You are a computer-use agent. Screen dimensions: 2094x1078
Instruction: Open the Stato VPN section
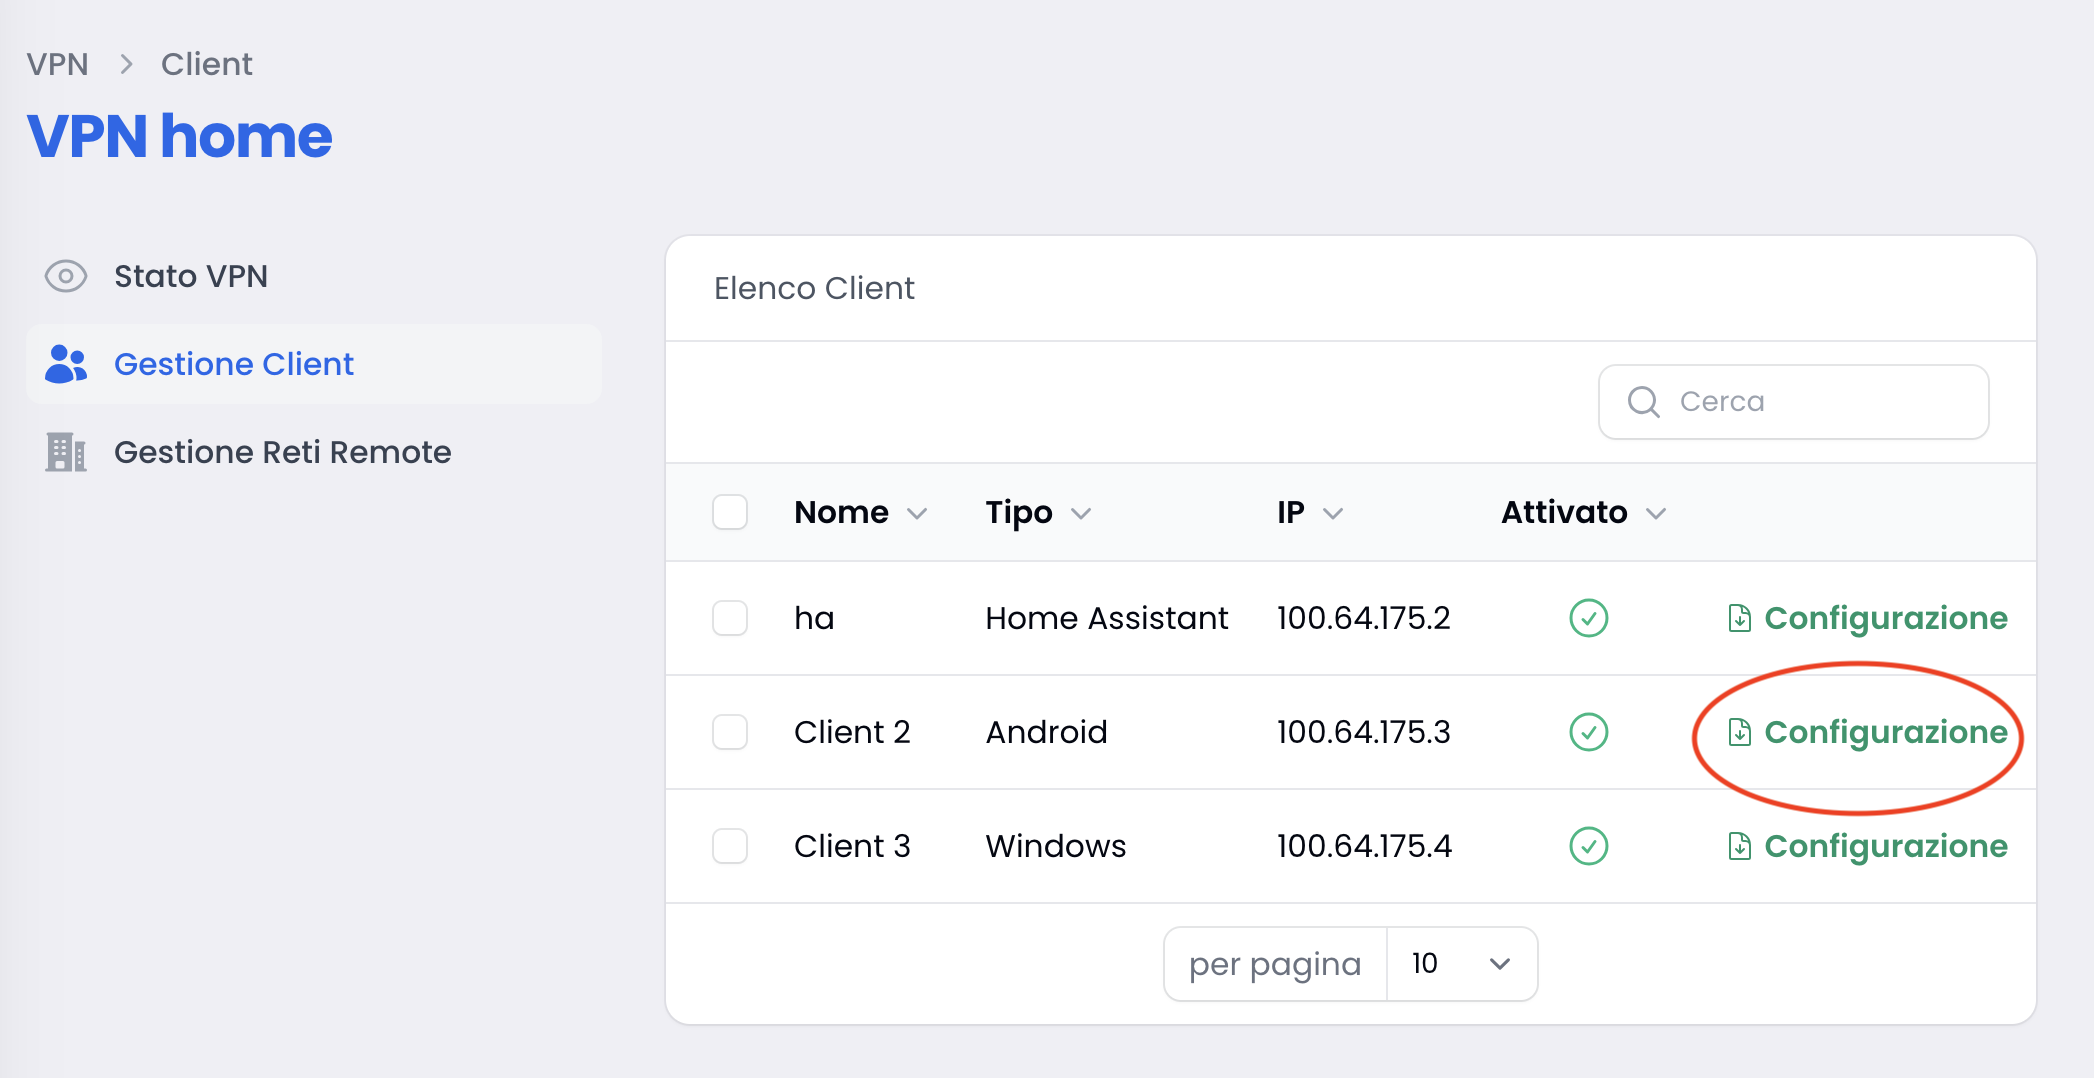coord(313,276)
